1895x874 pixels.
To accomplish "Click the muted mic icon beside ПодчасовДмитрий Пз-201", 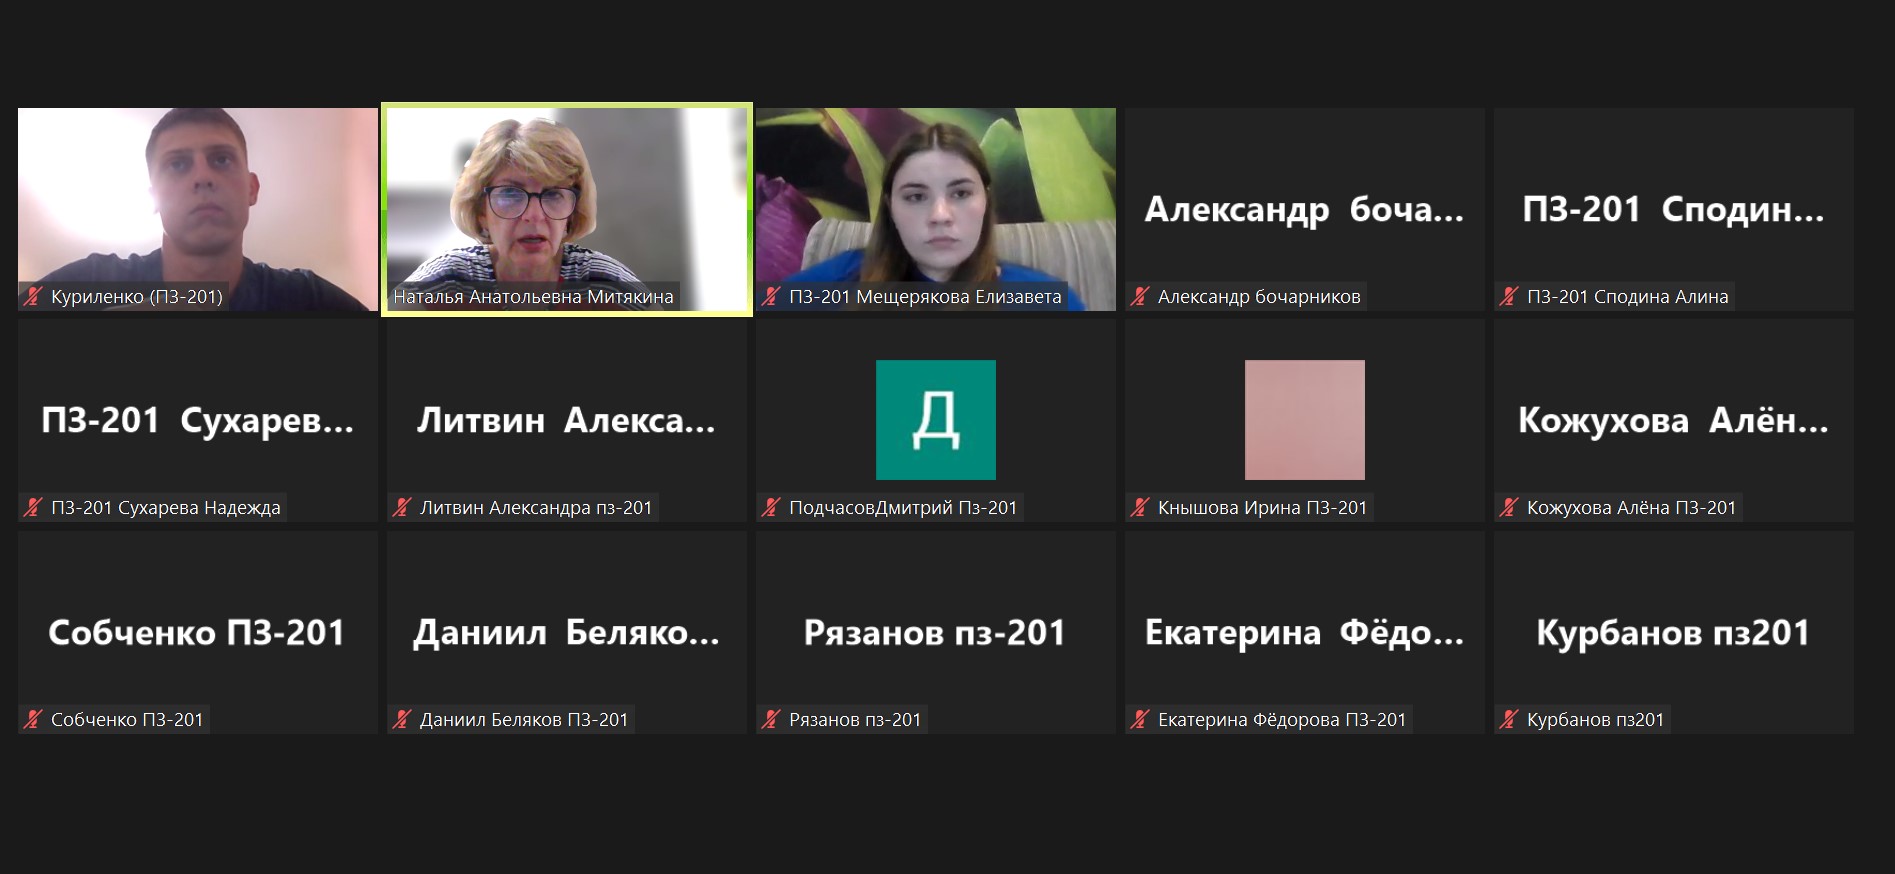I will (771, 507).
